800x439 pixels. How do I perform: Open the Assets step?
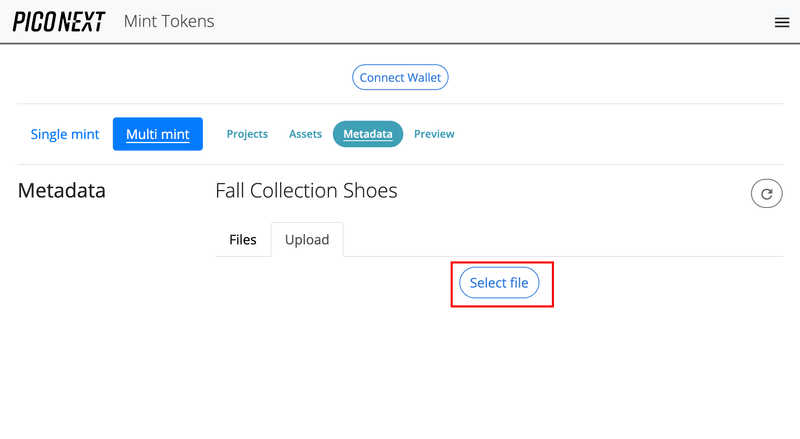(x=305, y=134)
